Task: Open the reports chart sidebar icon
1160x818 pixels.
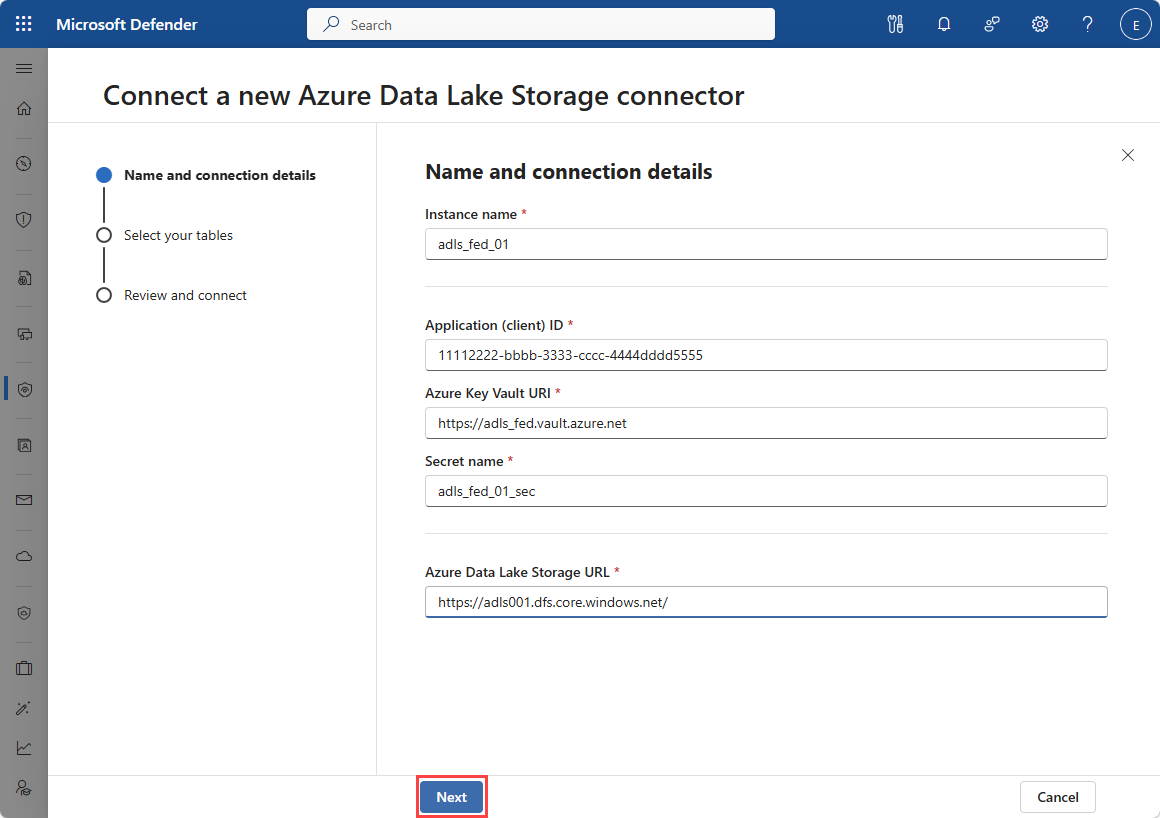Action: pyautogui.click(x=24, y=747)
